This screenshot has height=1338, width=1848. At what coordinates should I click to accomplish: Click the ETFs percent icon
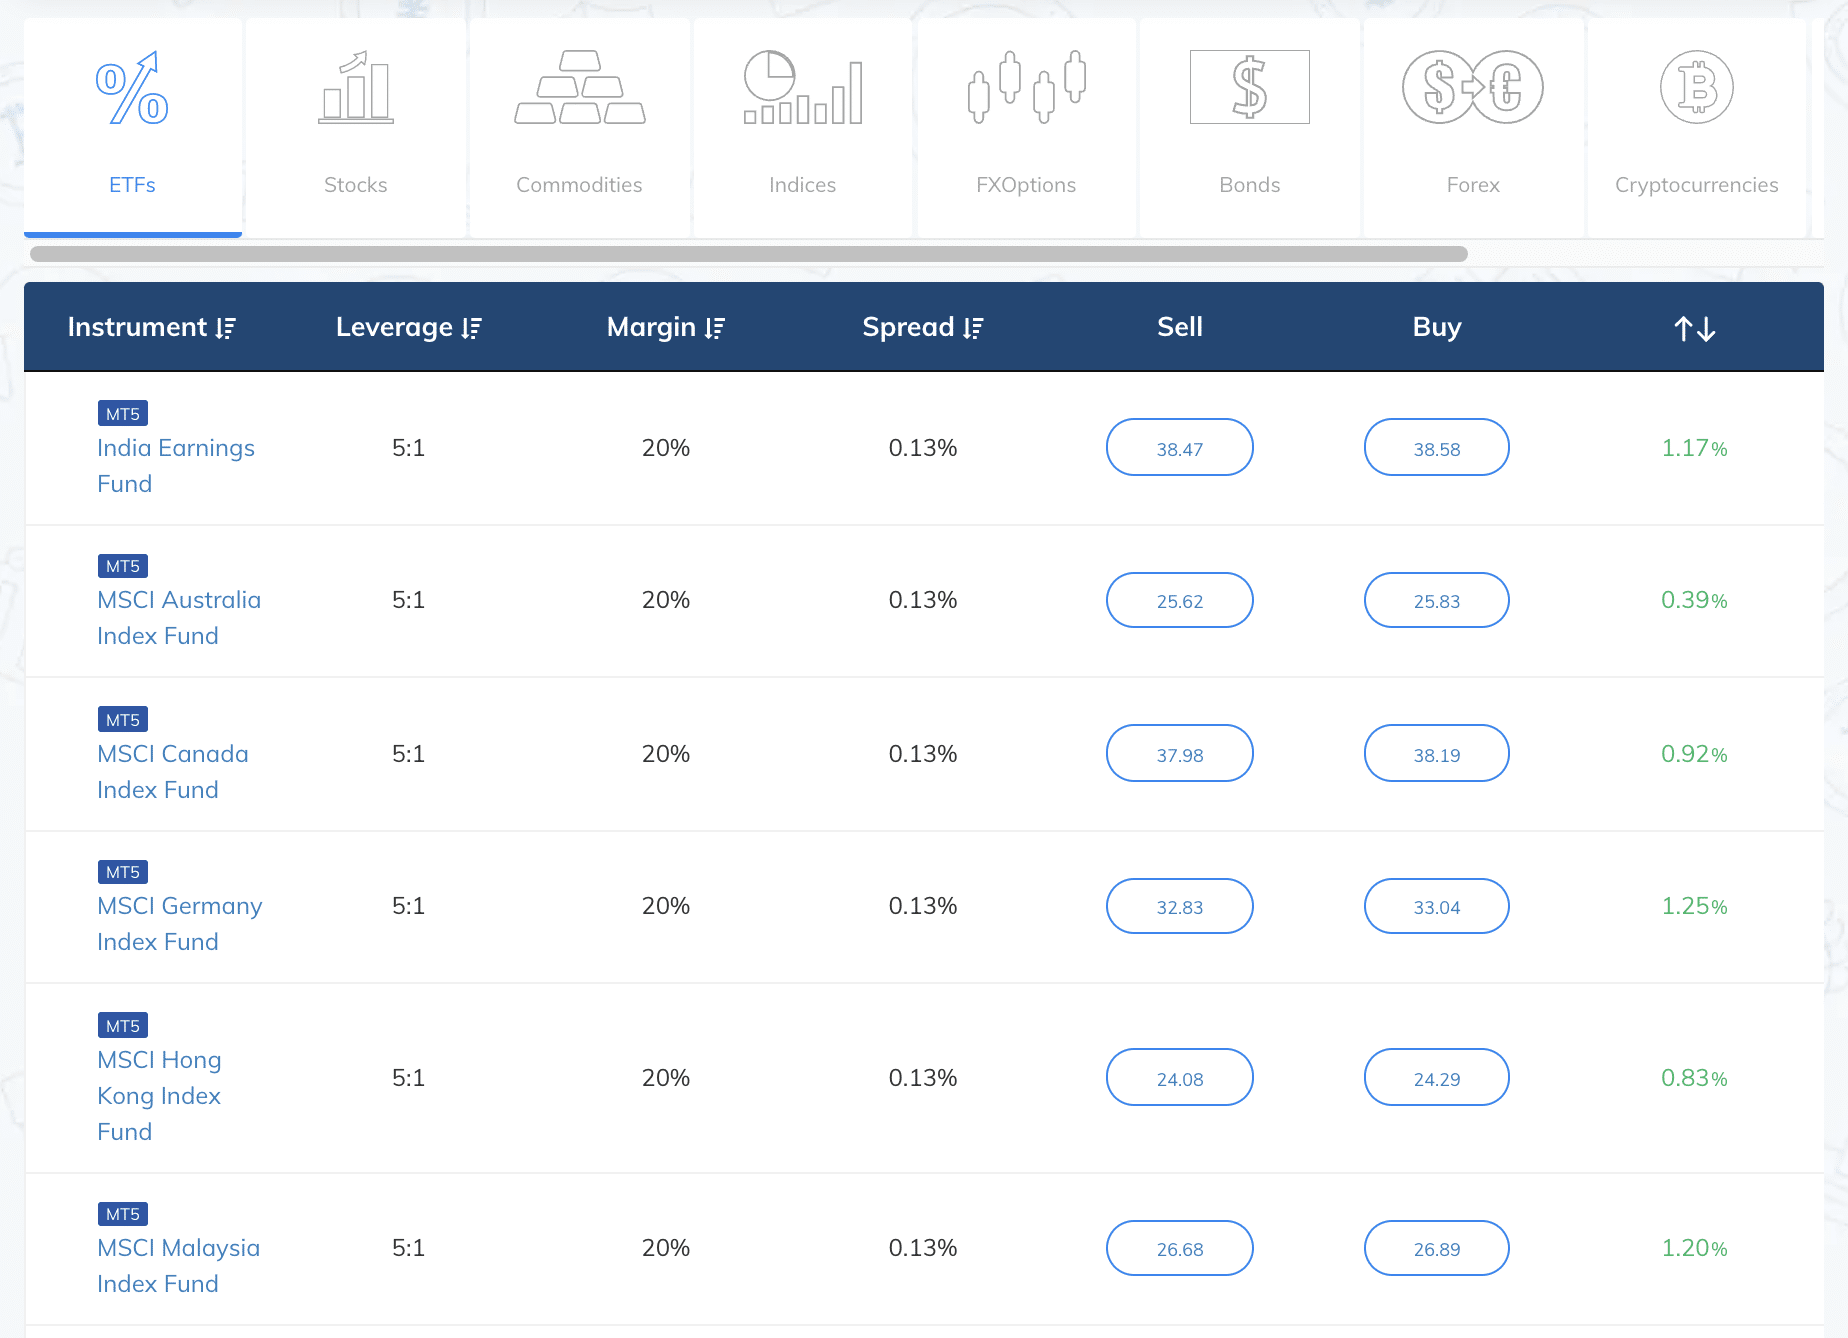132,88
